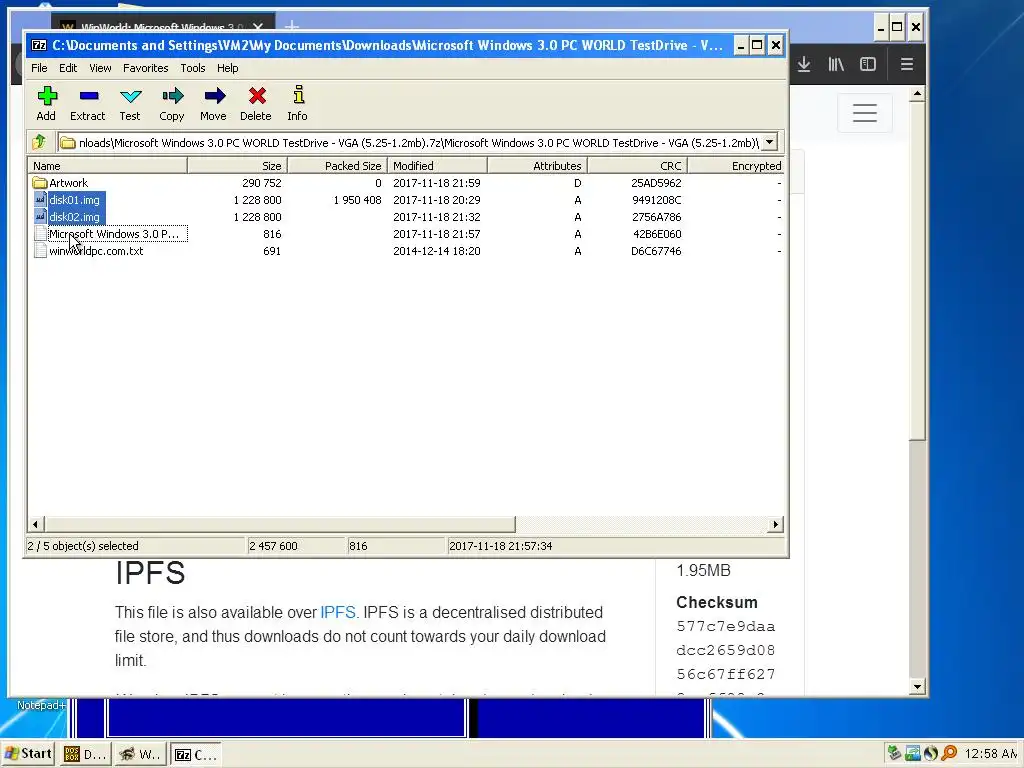Click the 7-Zip title bar icon
Image resolution: width=1024 pixels, height=768 pixels.
pyautogui.click(x=39, y=45)
